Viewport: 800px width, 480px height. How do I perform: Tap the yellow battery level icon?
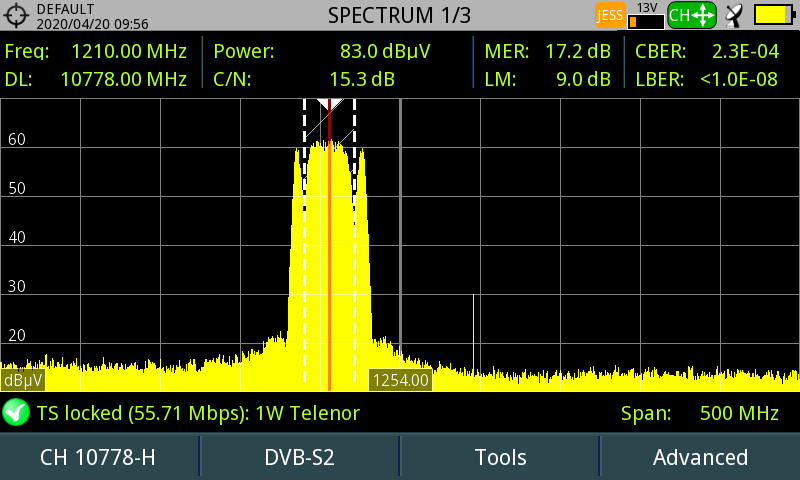click(774, 15)
